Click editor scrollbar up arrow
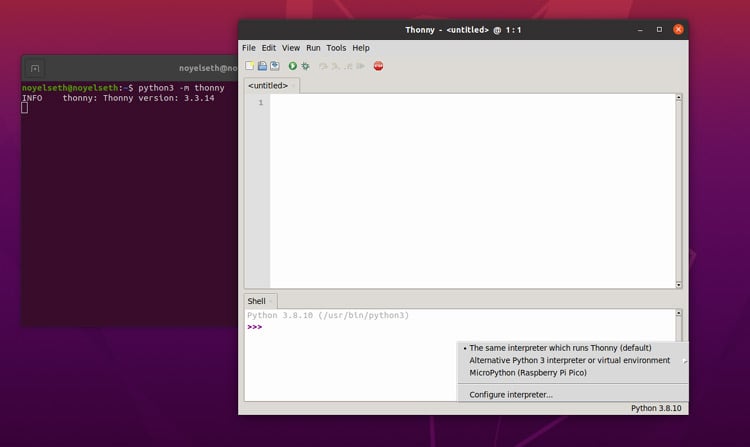The height and width of the screenshot is (447, 750). pyautogui.click(x=678, y=98)
